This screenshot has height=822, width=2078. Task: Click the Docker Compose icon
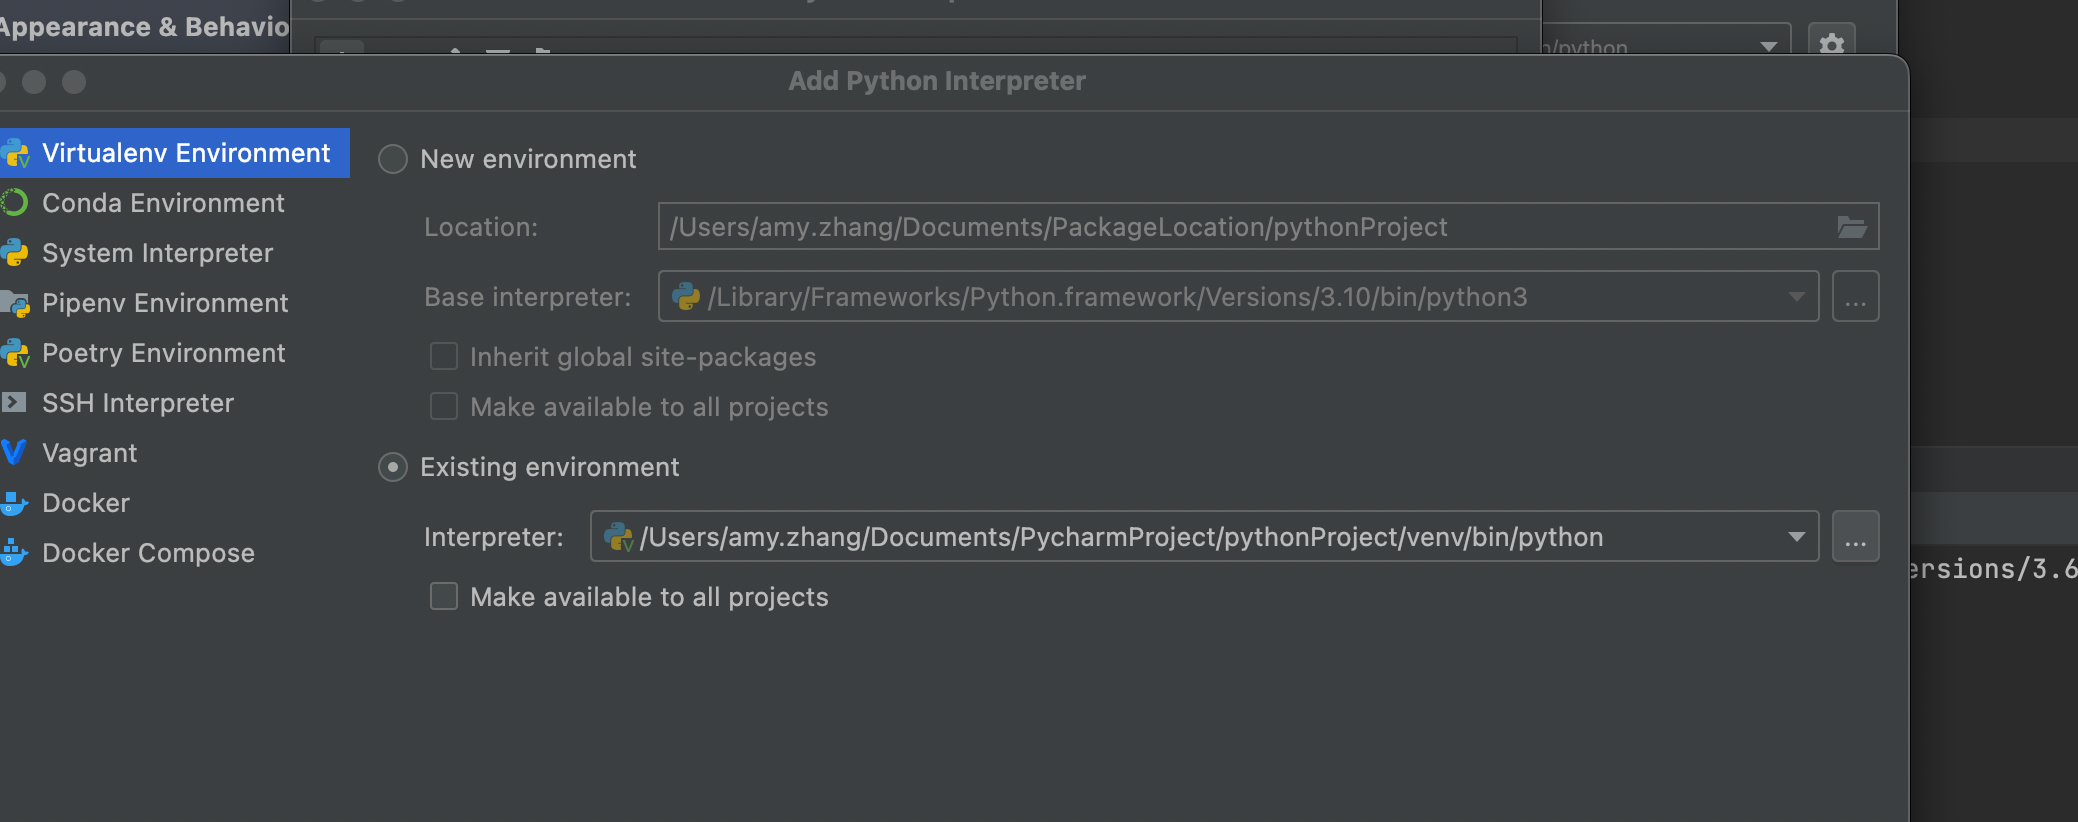pyautogui.click(x=13, y=553)
